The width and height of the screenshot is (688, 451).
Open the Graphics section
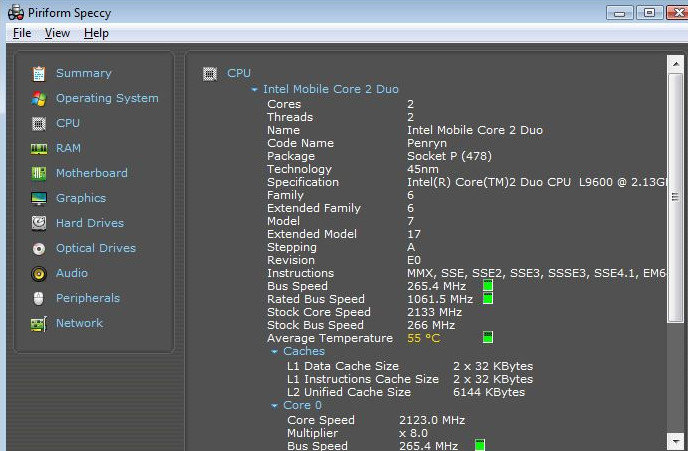81,198
